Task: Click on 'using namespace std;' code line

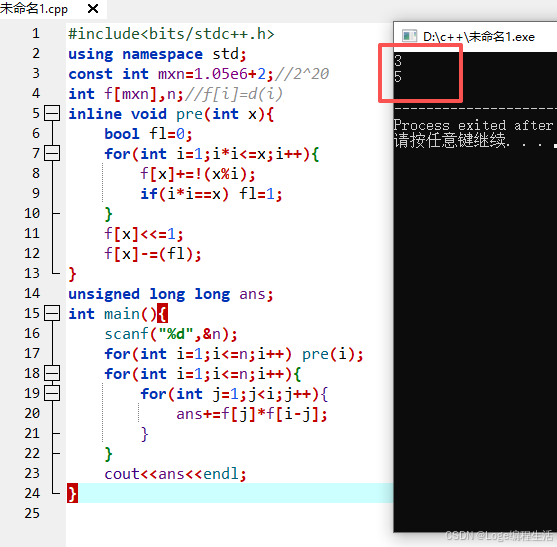Action: [x=157, y=54]
